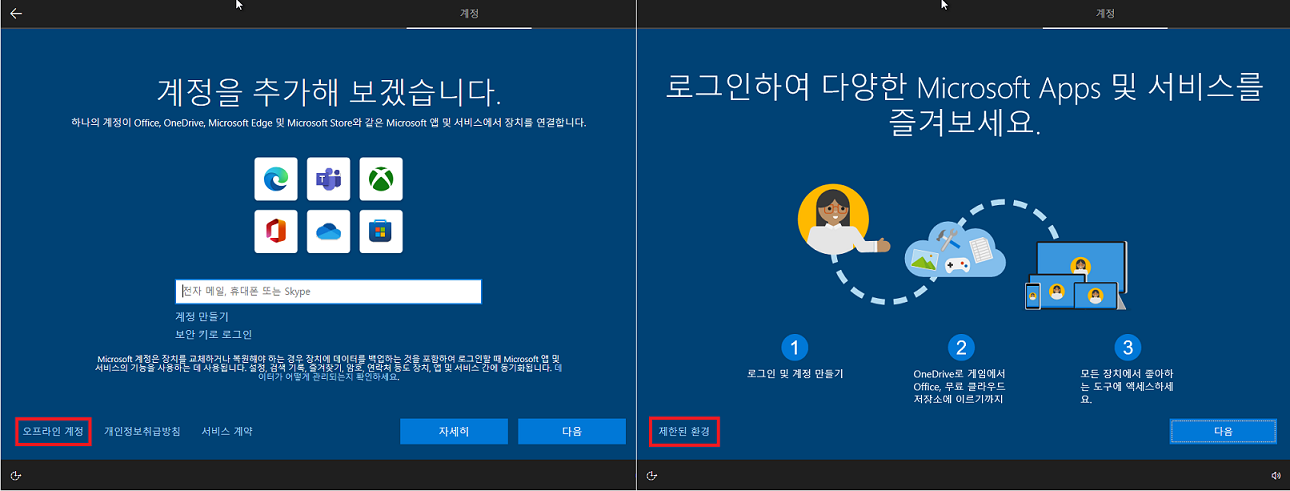
Task: Open ease of access on right screen
Action: (x=652, y=476)
